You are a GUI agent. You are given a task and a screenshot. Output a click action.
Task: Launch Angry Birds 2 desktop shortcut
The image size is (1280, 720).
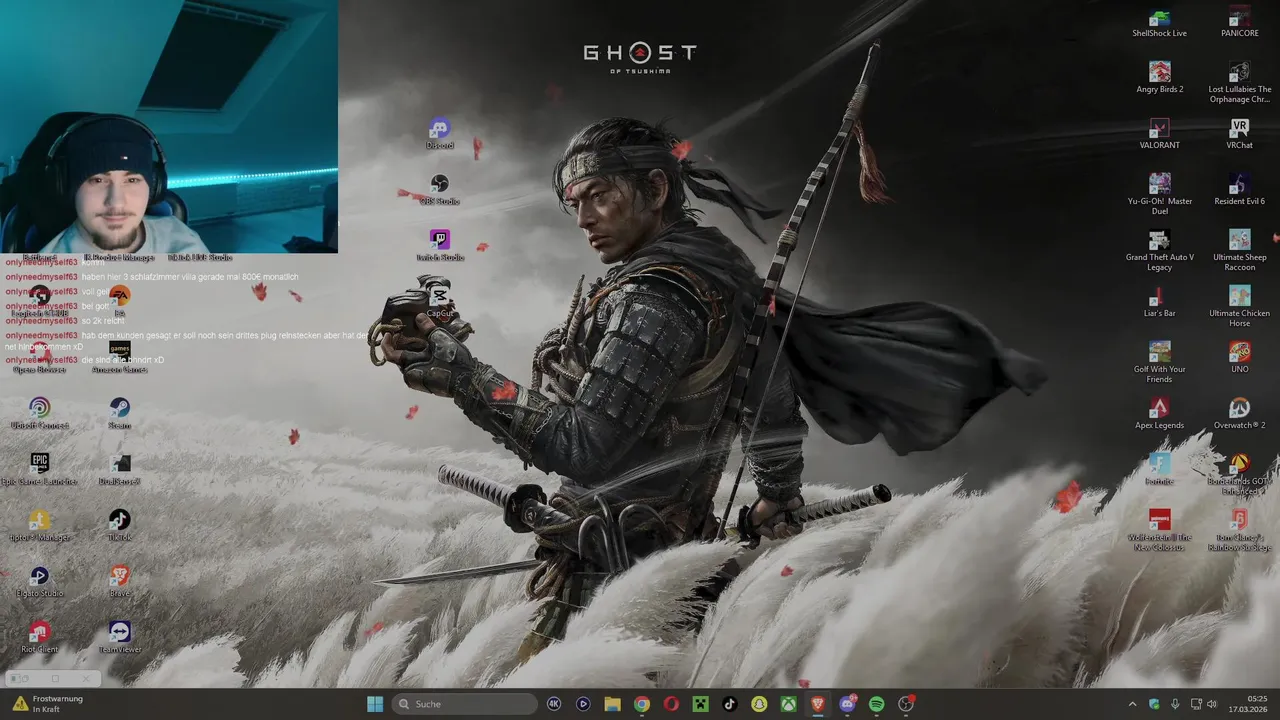point(1159,78)
